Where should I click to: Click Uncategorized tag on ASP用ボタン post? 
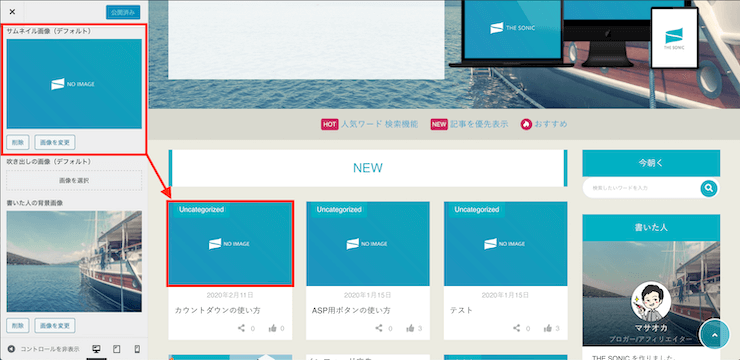339,209
